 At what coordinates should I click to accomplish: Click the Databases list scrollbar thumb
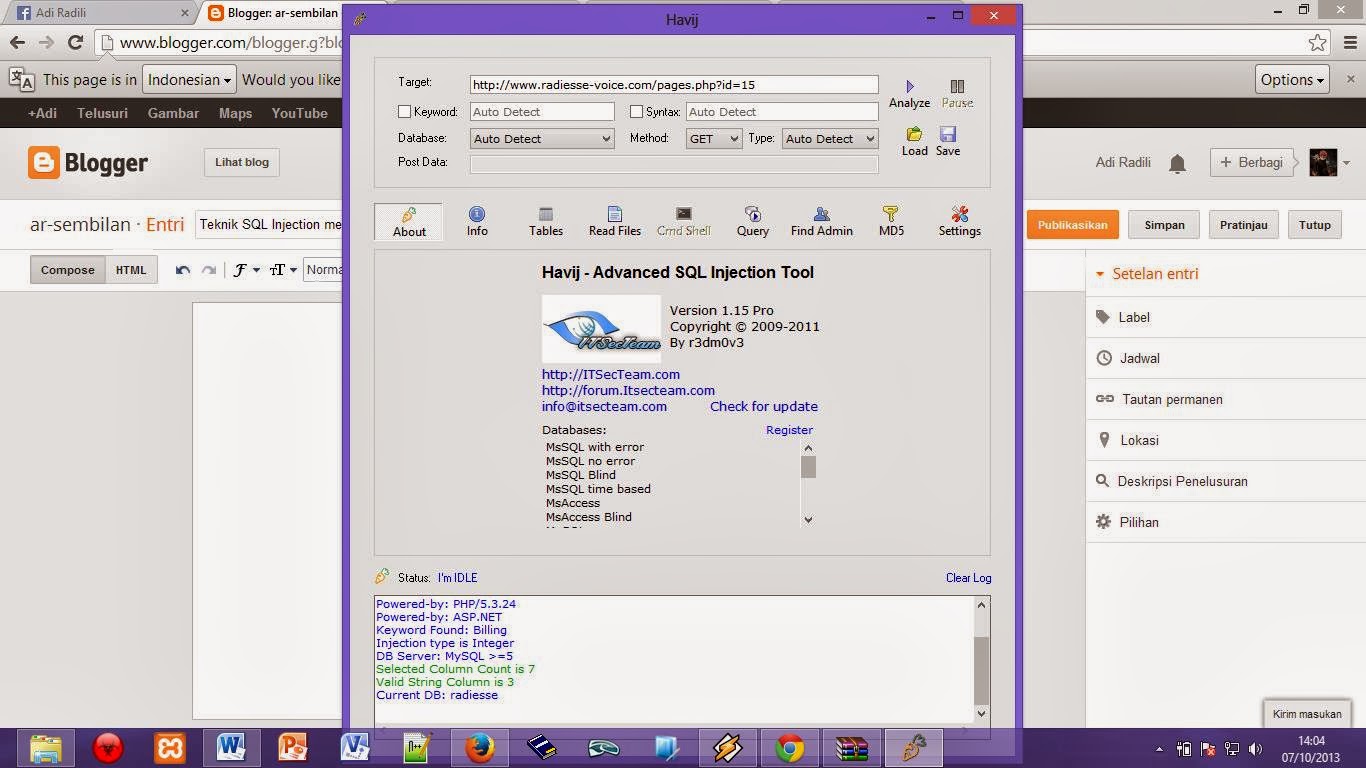808,467
